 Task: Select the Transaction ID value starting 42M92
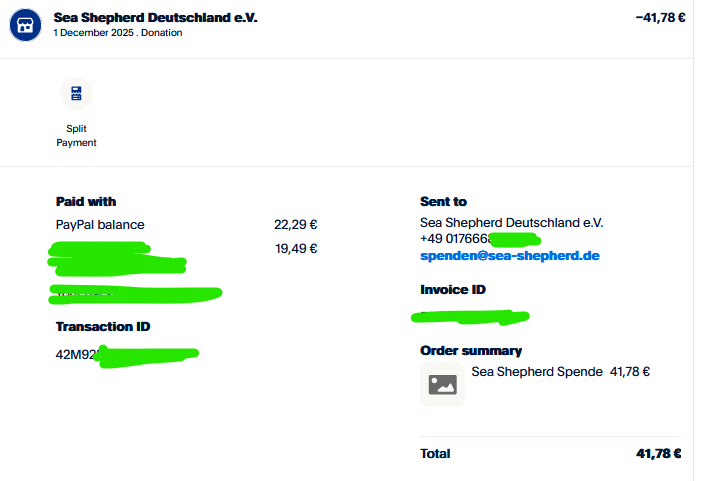pyautogui.click(x=127, y=355)
